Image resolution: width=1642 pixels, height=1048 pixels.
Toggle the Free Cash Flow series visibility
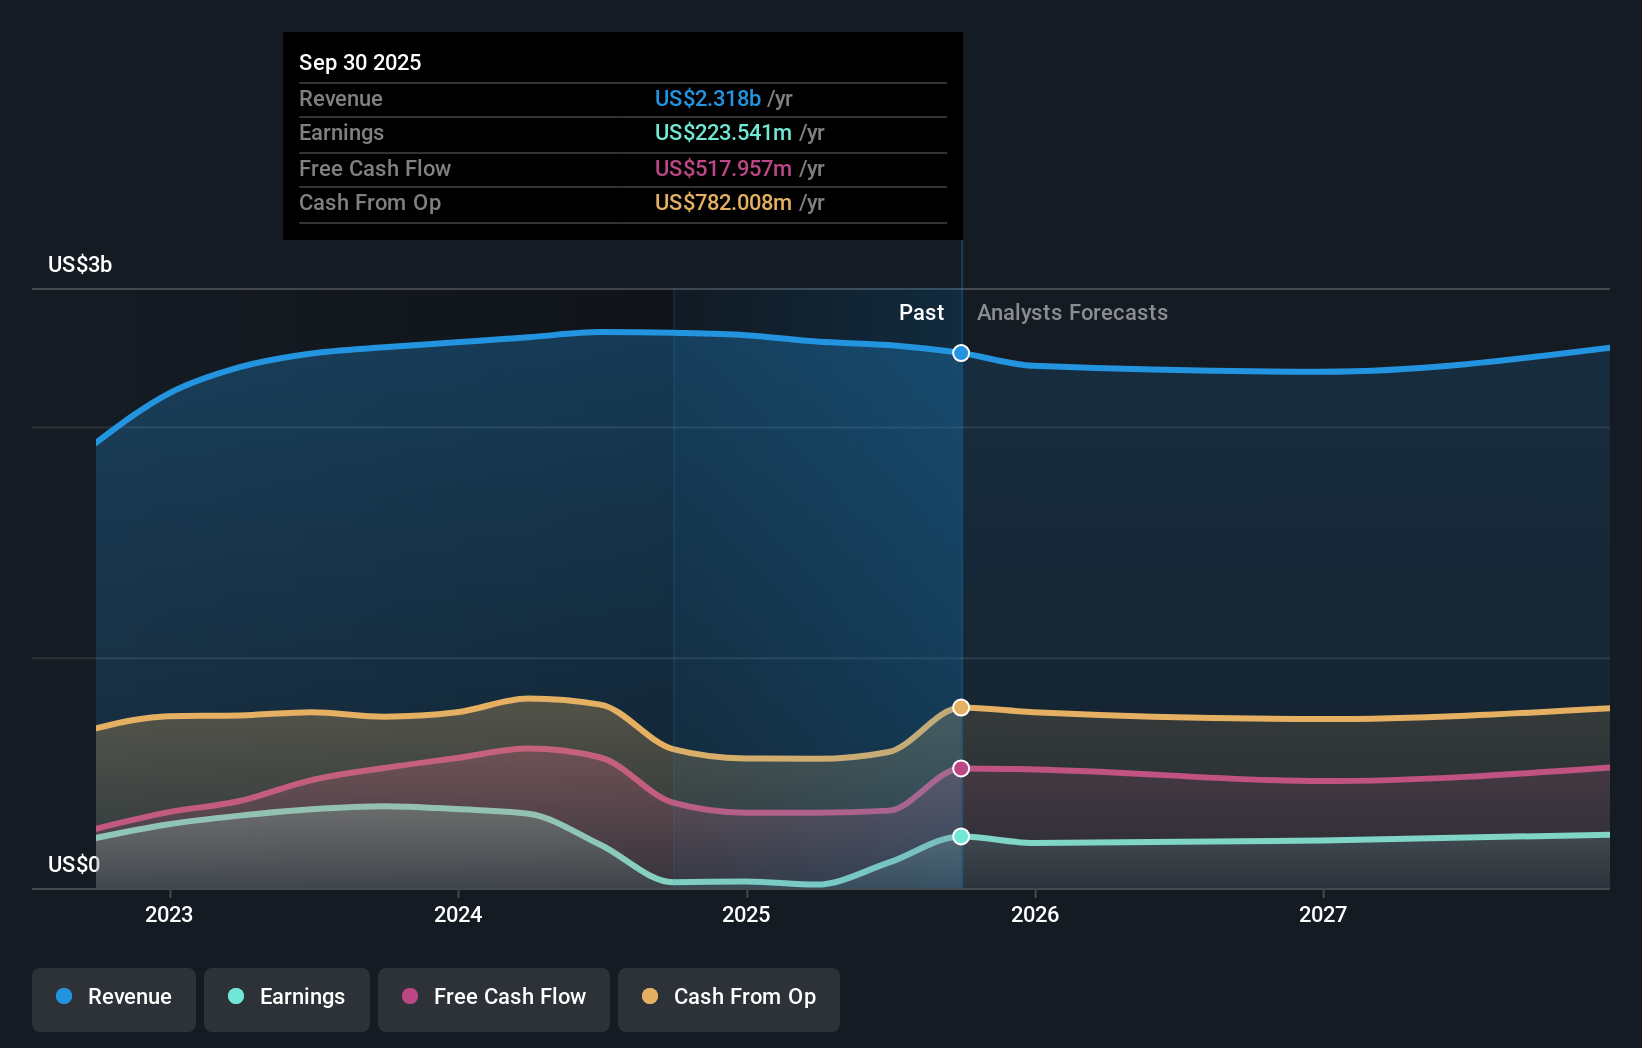pyautogui.click(x=494, y=997)
